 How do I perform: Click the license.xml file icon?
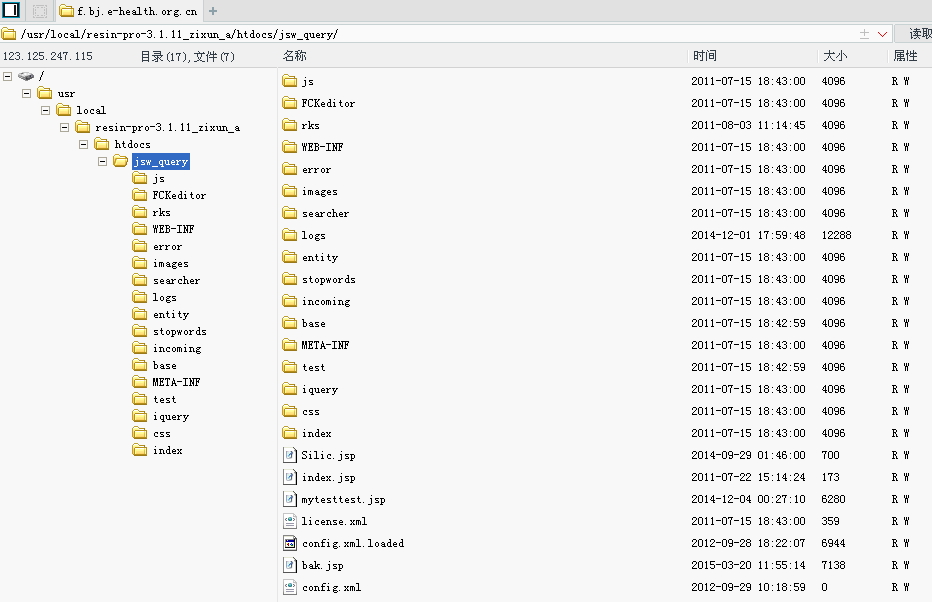(x=289, y=521)
